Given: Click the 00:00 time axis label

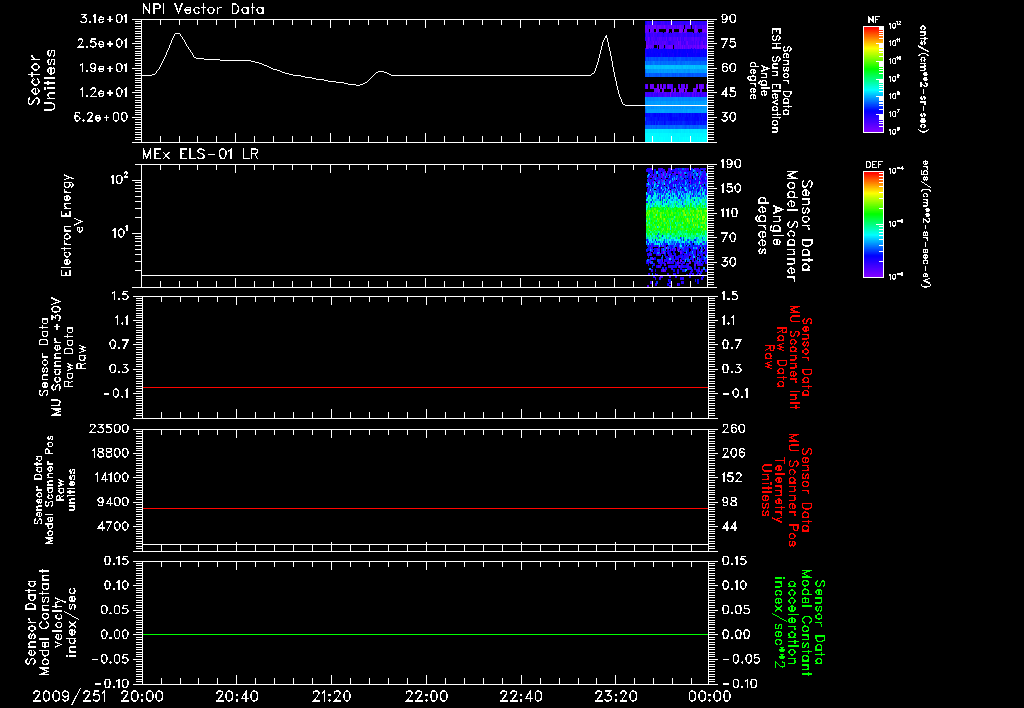Looking at the screenshot, I should point(709,697).
